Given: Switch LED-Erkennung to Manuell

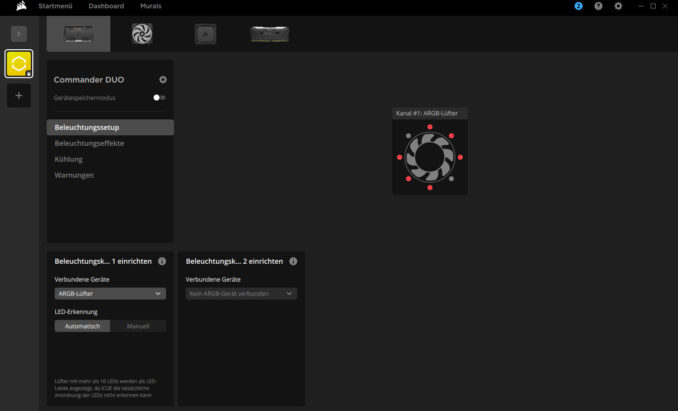Looking at the screenshot, I should tap(138, 326).
